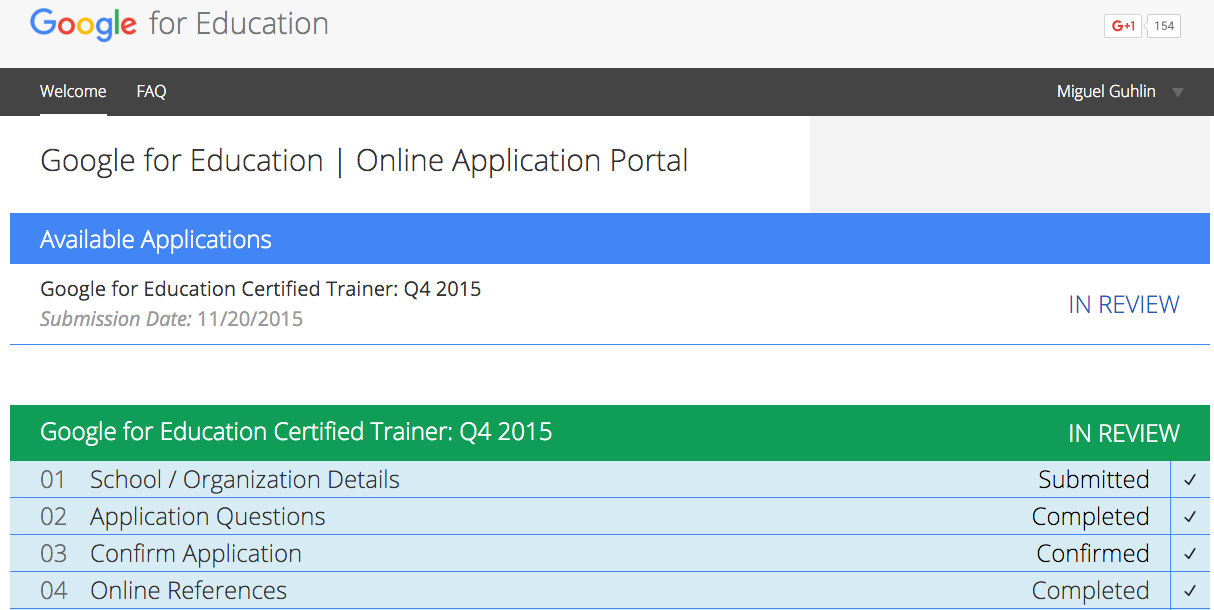
Task: Open the Online References section
Action: (x=188, y=591)
